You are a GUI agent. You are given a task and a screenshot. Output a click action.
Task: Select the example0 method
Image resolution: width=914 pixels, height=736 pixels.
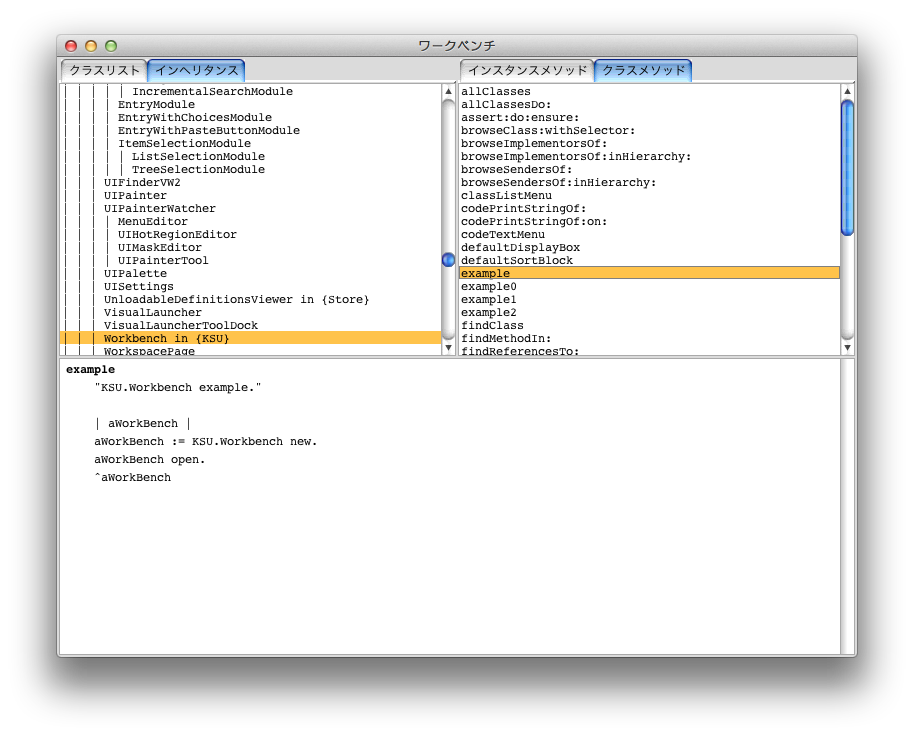488,287
